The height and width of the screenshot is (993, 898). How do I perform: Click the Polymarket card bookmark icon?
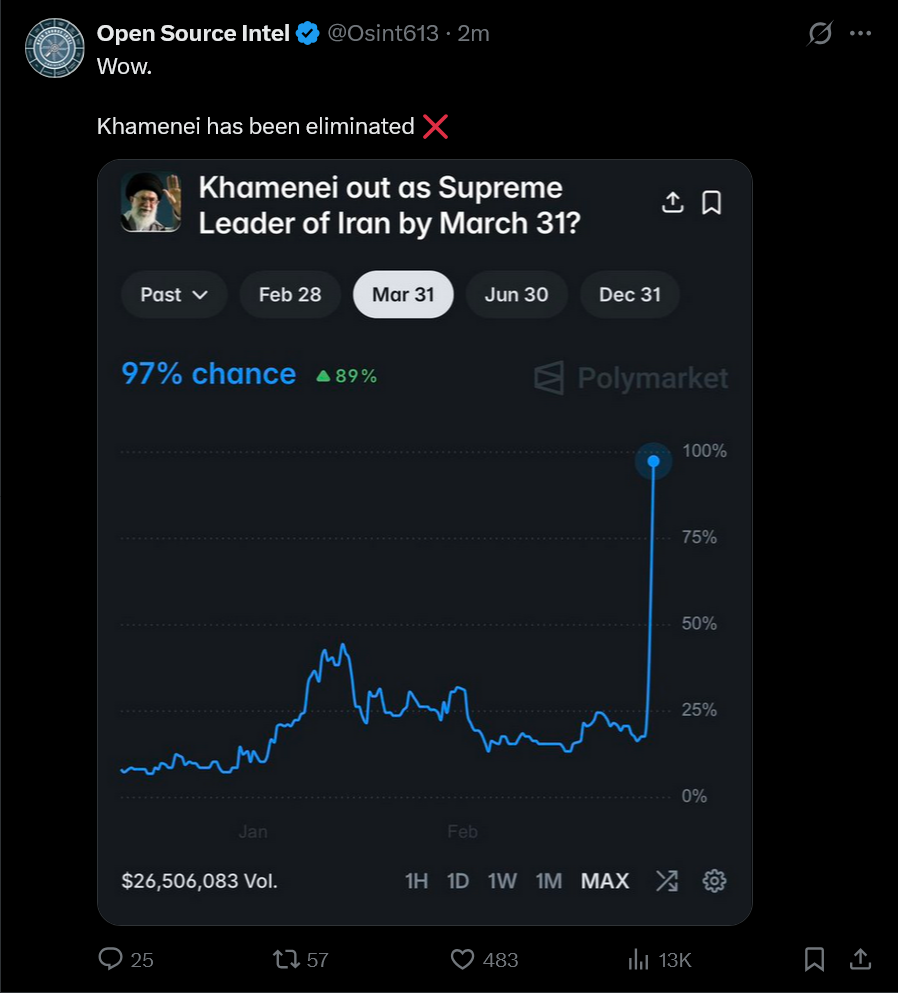coord(711,203)
